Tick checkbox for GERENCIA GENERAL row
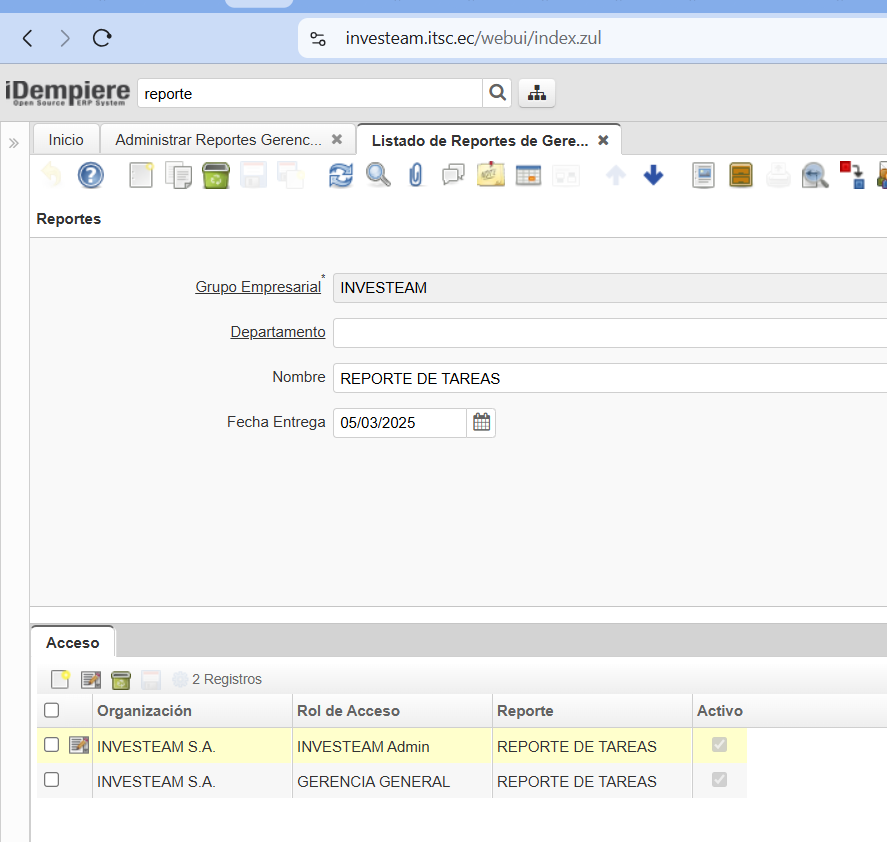Screen dimensions: 887x842 52,781
